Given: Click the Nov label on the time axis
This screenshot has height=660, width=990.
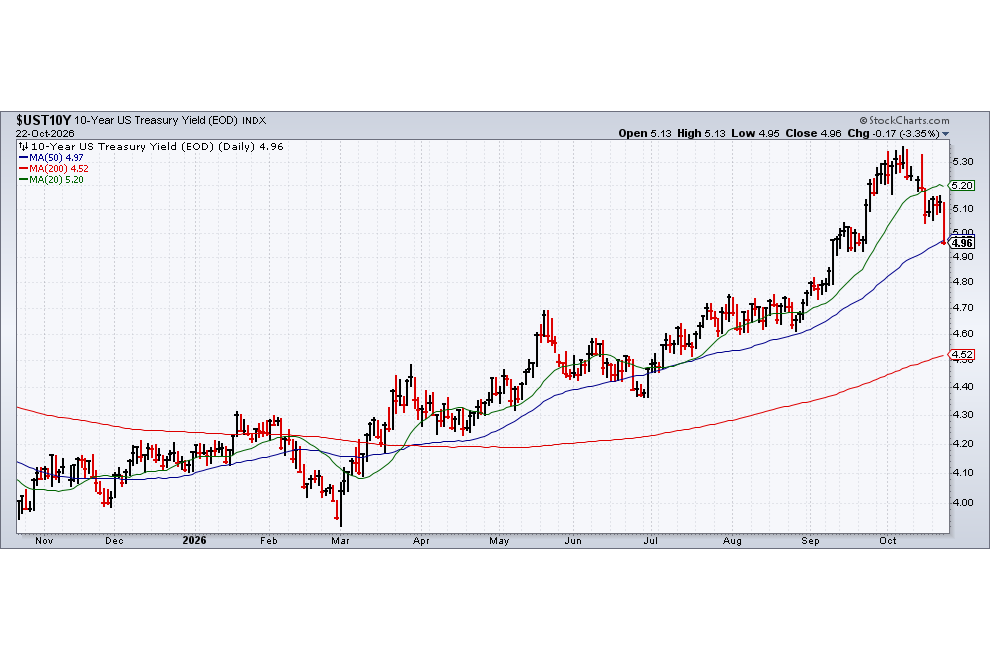Looking at the screenshot, I should (x=44, y=541).
